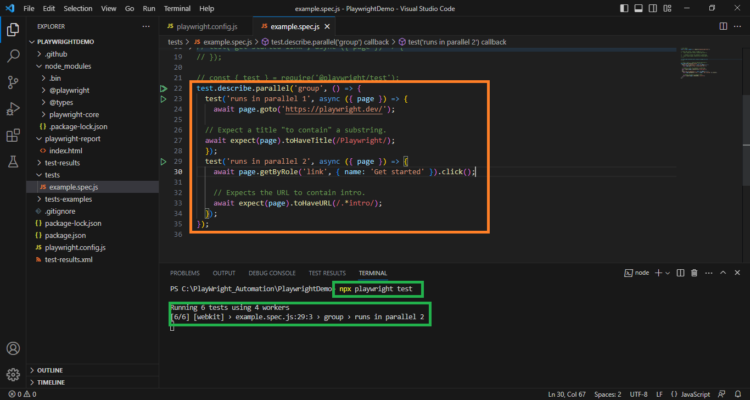Open the new terminal launch profile dropdown
750x400 pixels.
pyautogui.click(x=670, y=272)
